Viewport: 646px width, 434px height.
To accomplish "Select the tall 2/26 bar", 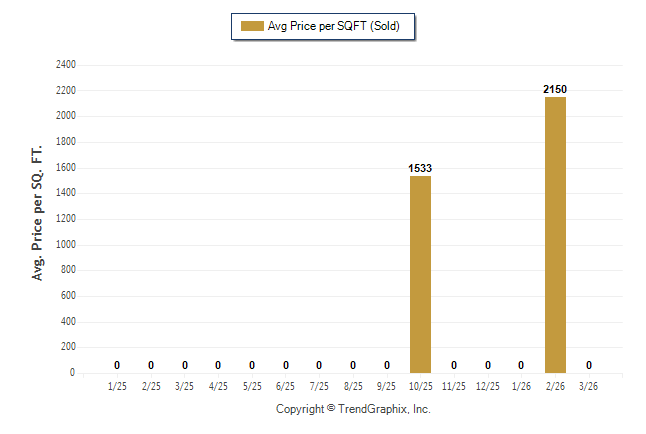I will 555,234.
